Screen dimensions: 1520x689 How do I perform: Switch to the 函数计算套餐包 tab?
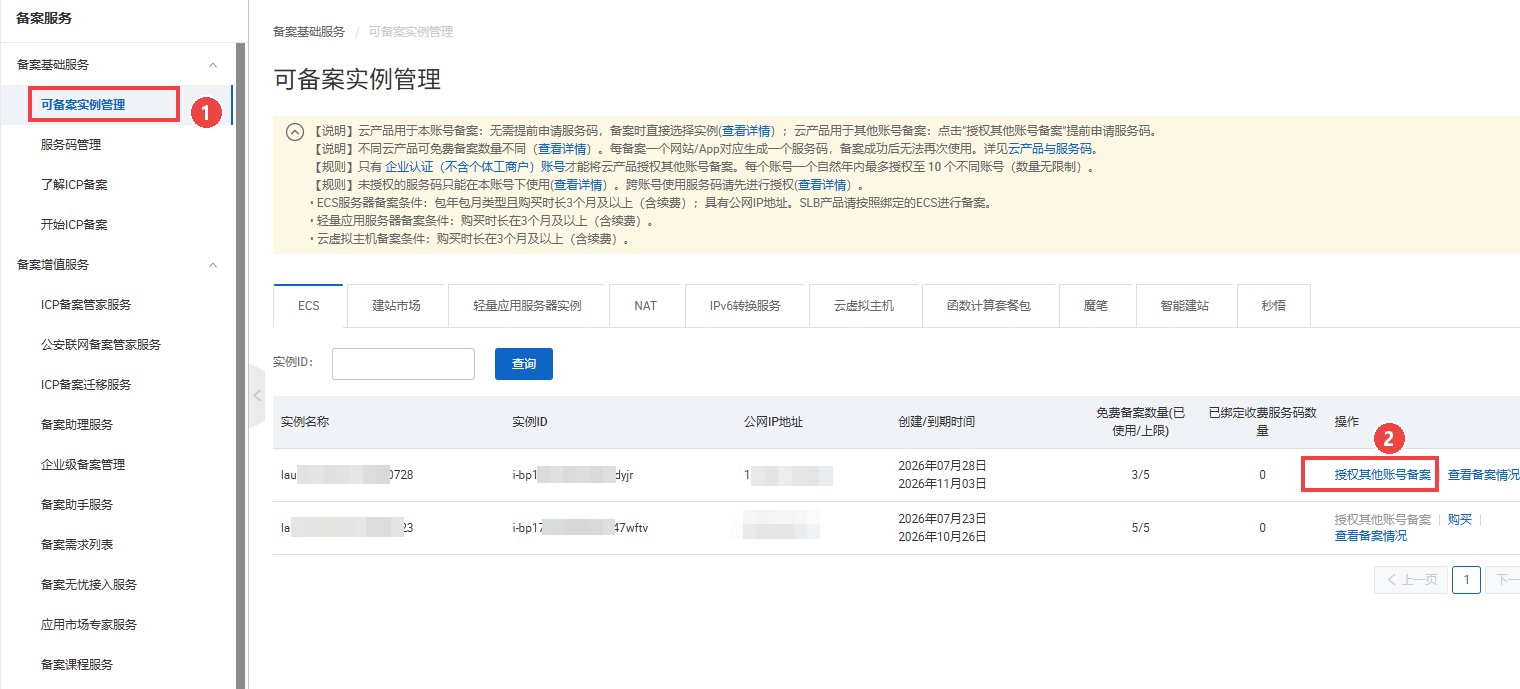pyautogui.click(x=989, y=306)
